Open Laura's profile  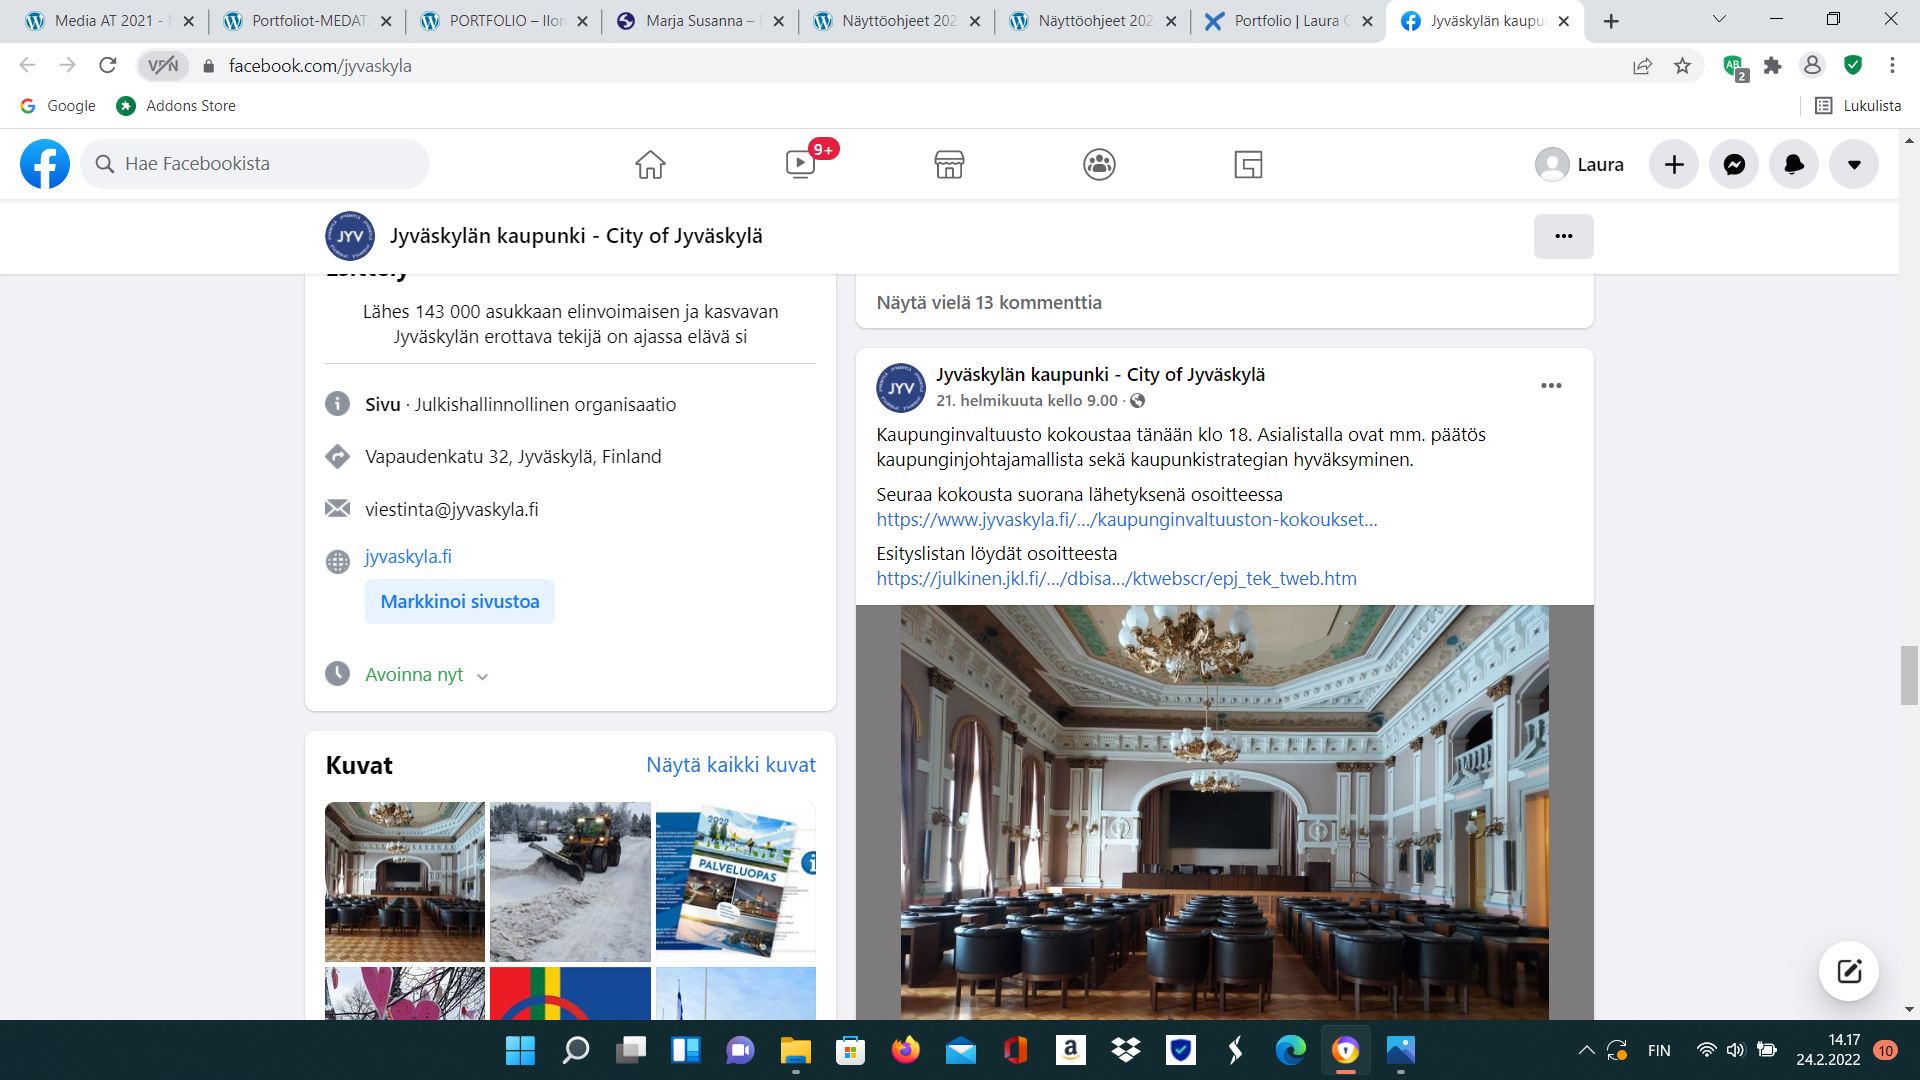(x=1580, y=164)
